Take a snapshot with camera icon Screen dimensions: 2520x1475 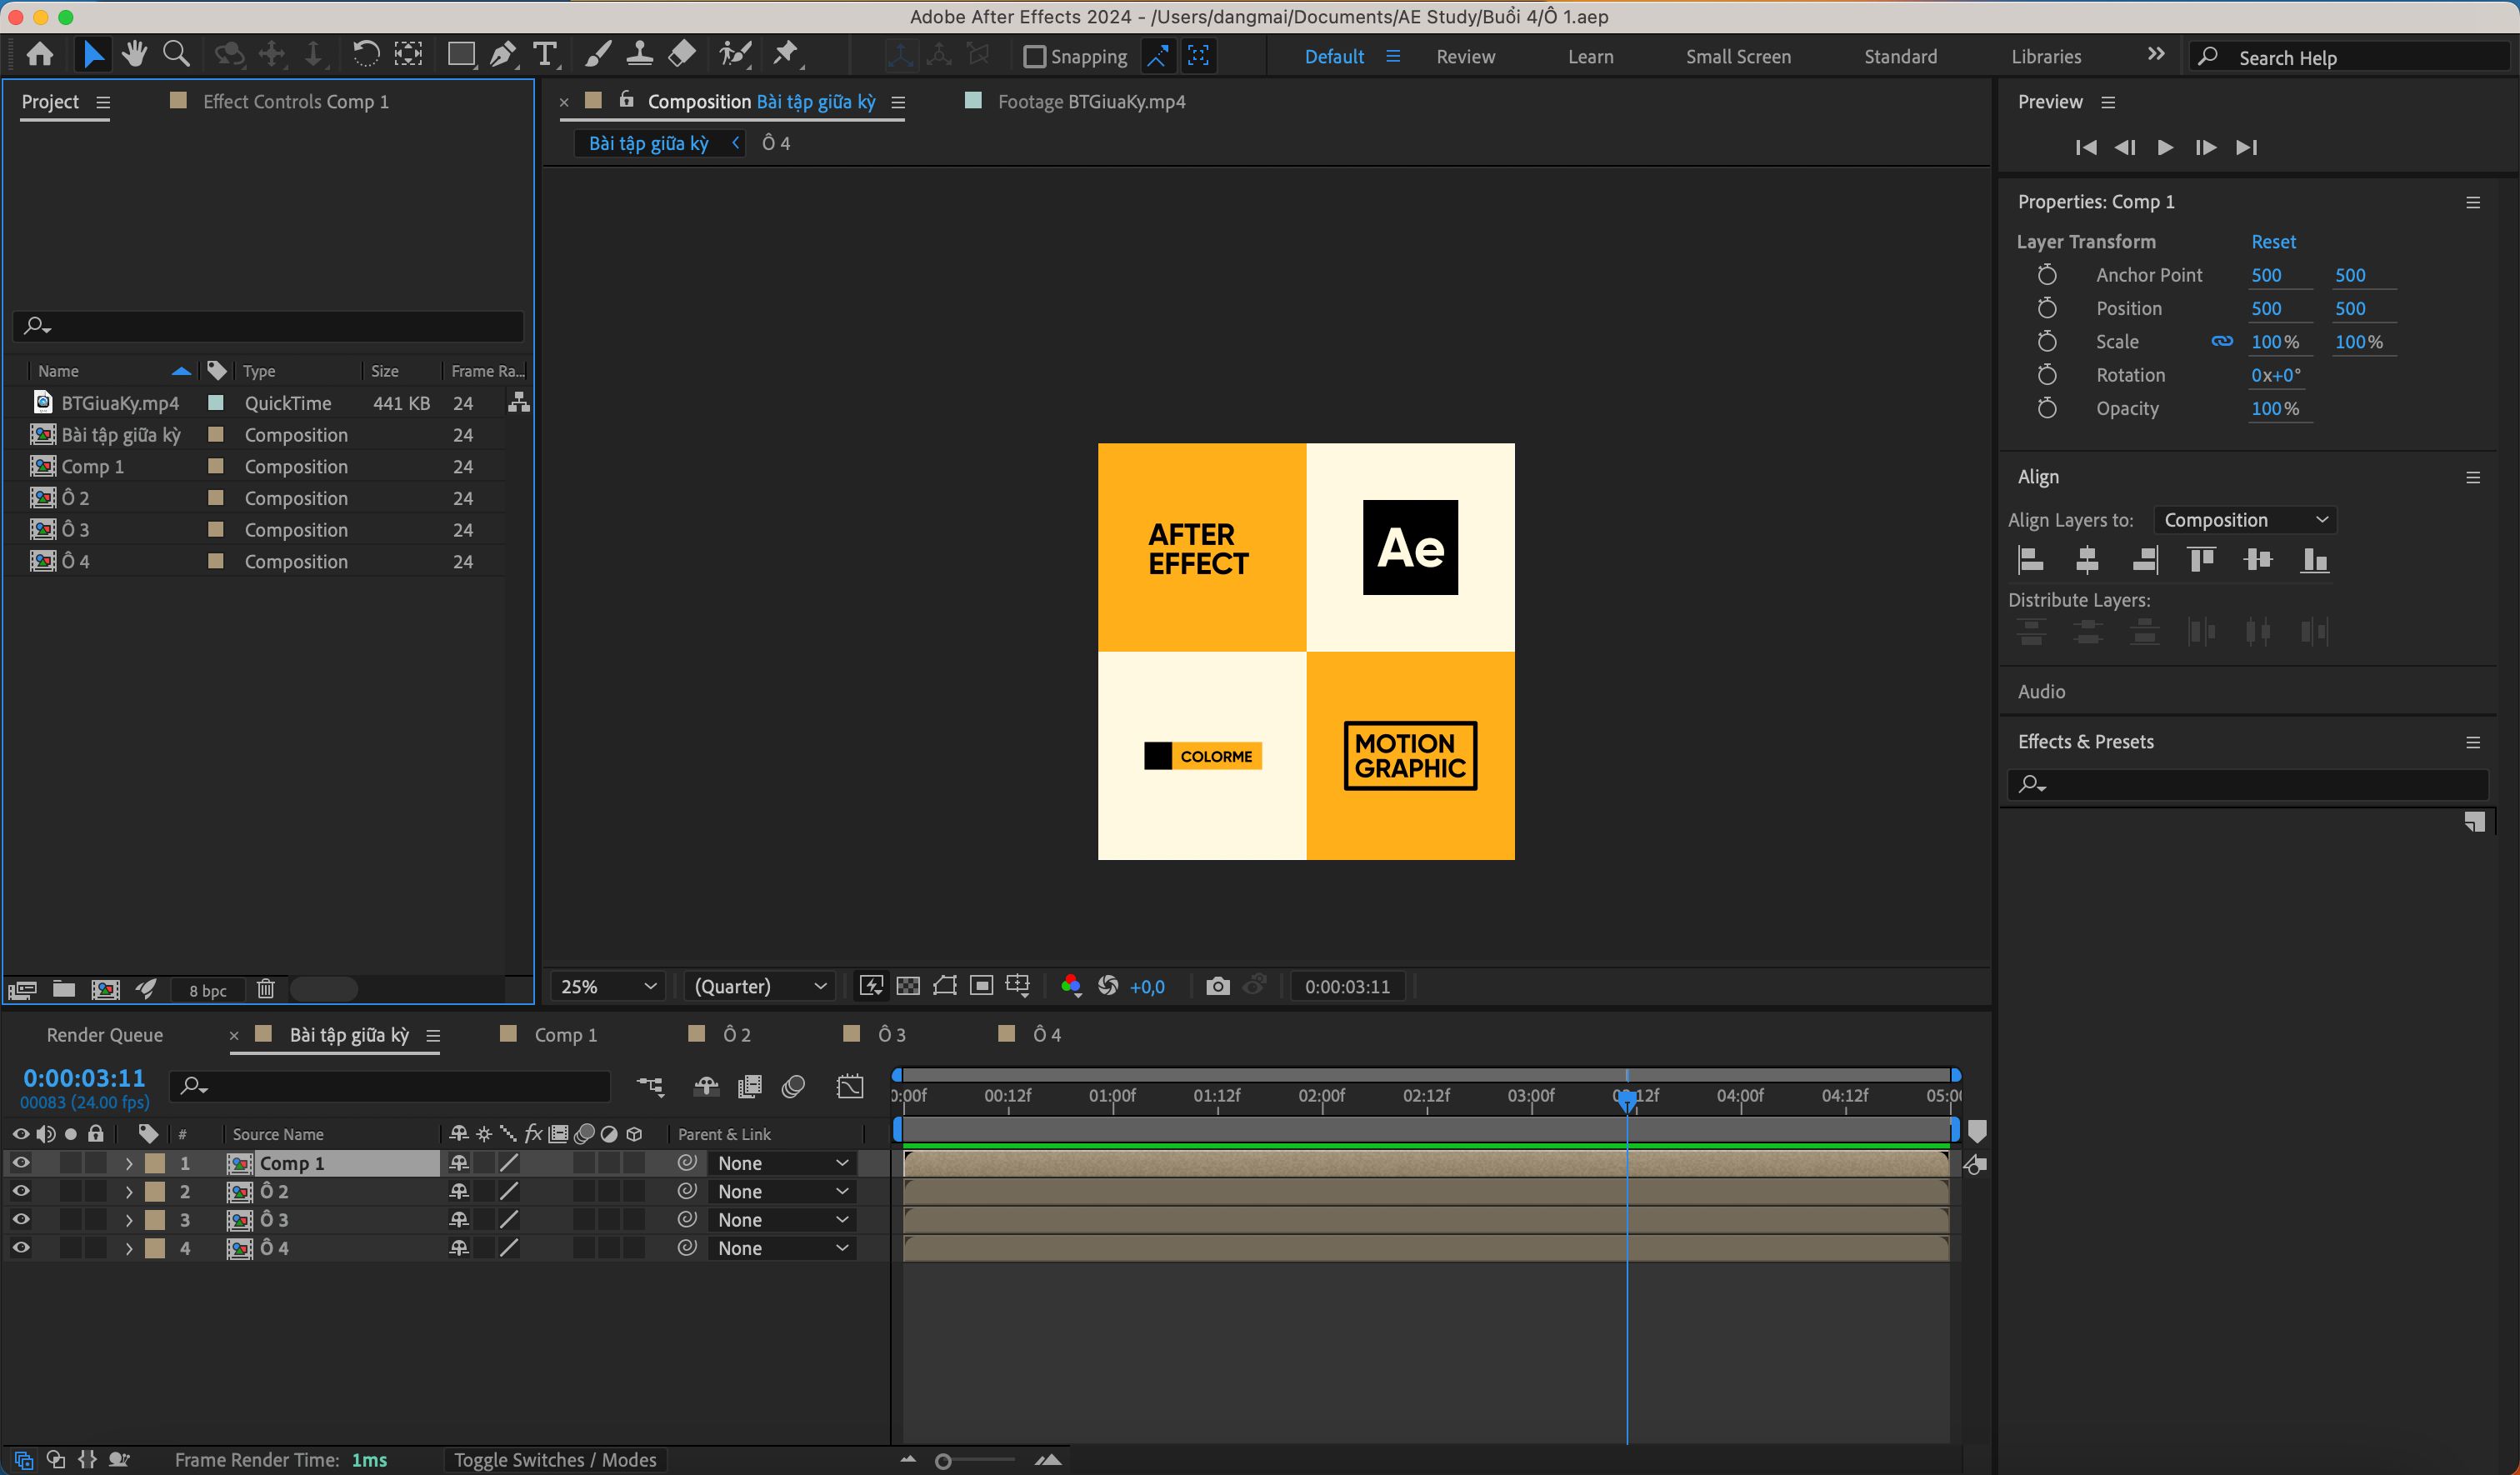click(1217, 986)
